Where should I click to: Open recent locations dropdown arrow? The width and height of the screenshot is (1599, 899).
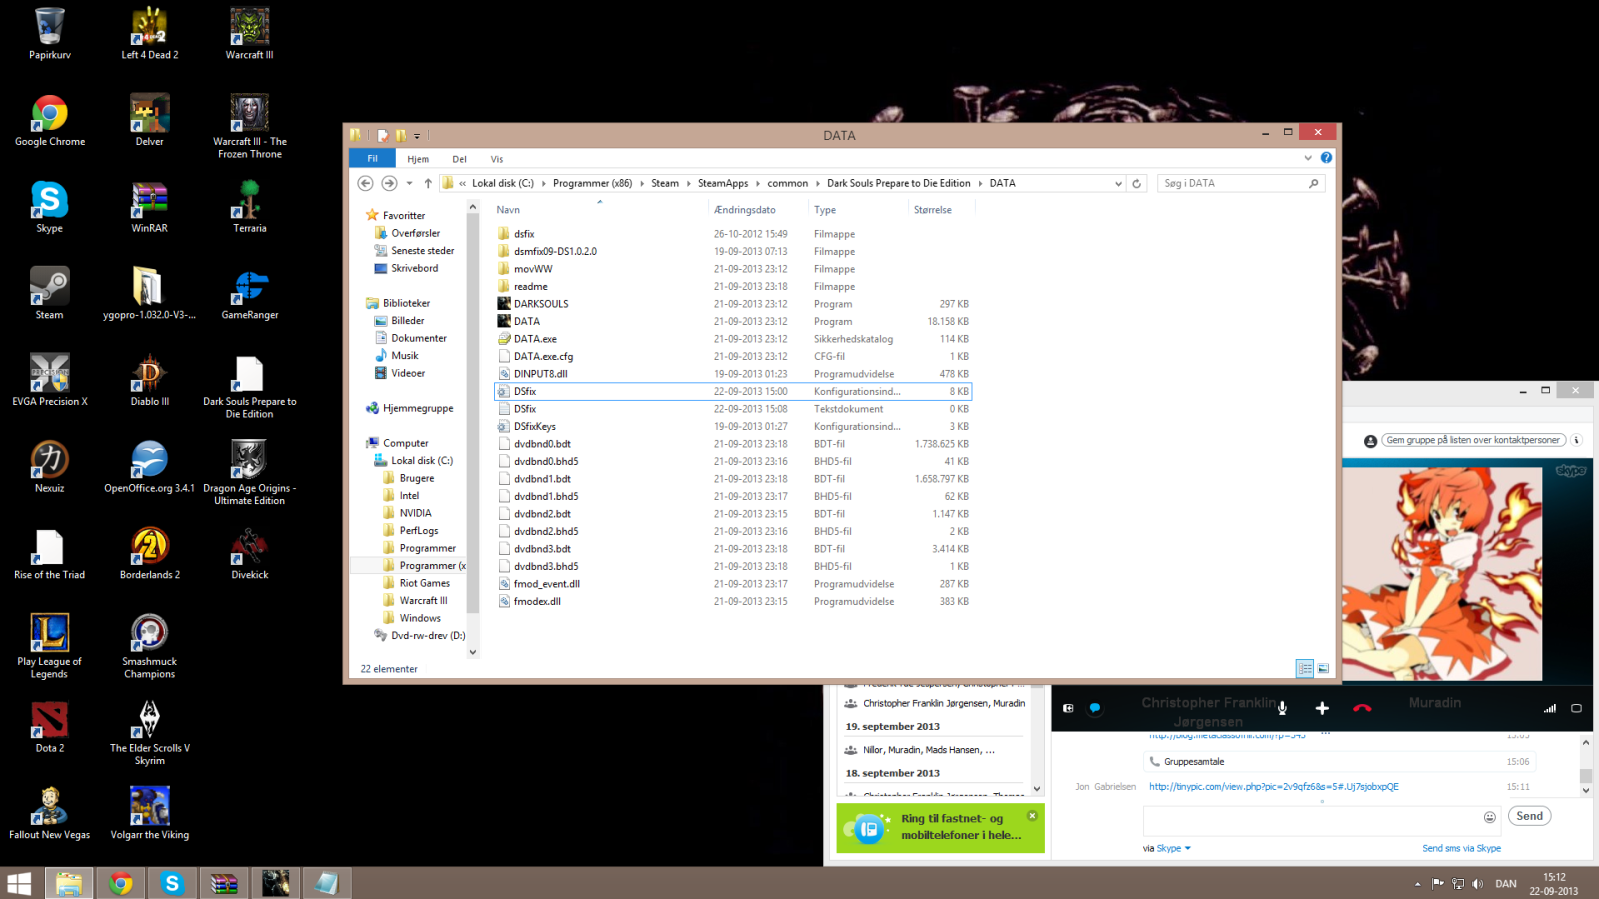pos(409,183)
